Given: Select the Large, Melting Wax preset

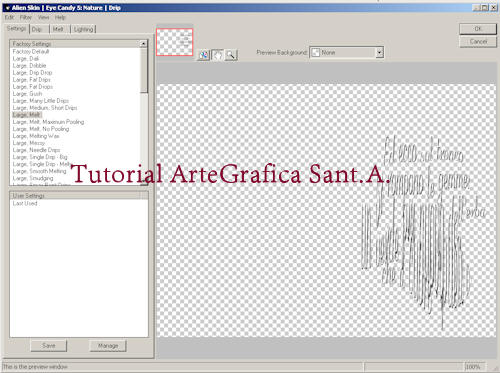Looking at the screenshot, I should coord(36,136).
